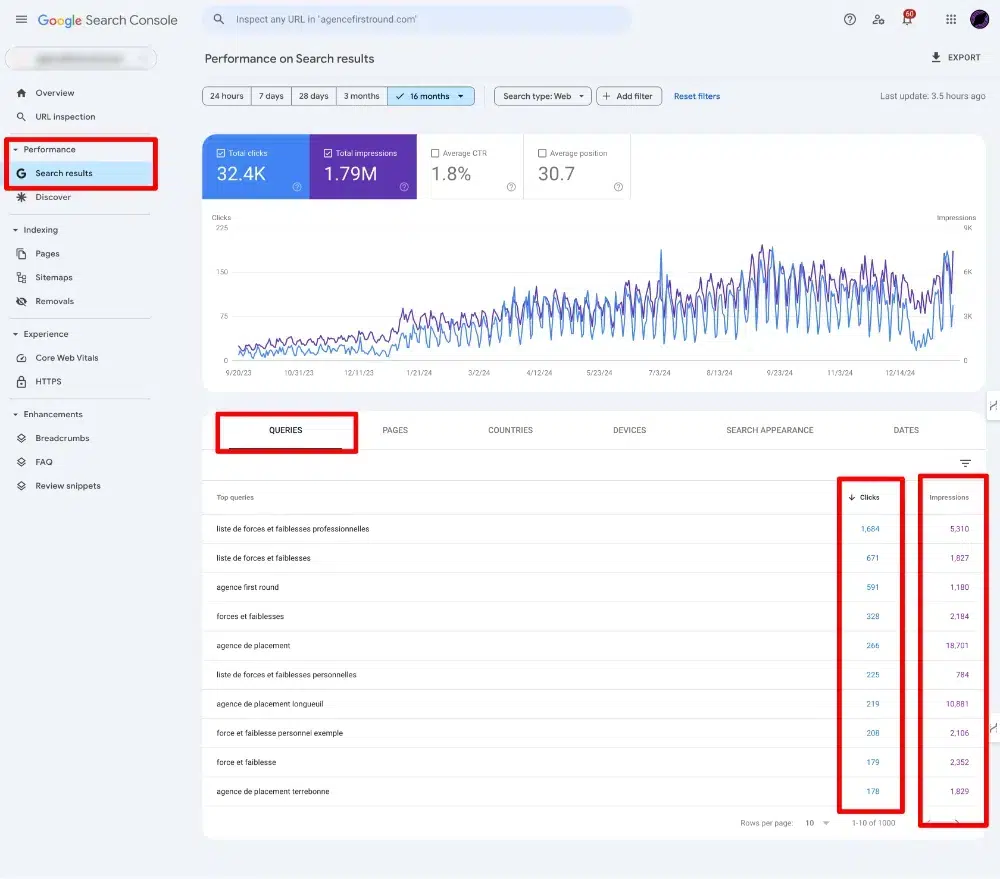Click the Removals eye-slash icon

tap(22, 301)
